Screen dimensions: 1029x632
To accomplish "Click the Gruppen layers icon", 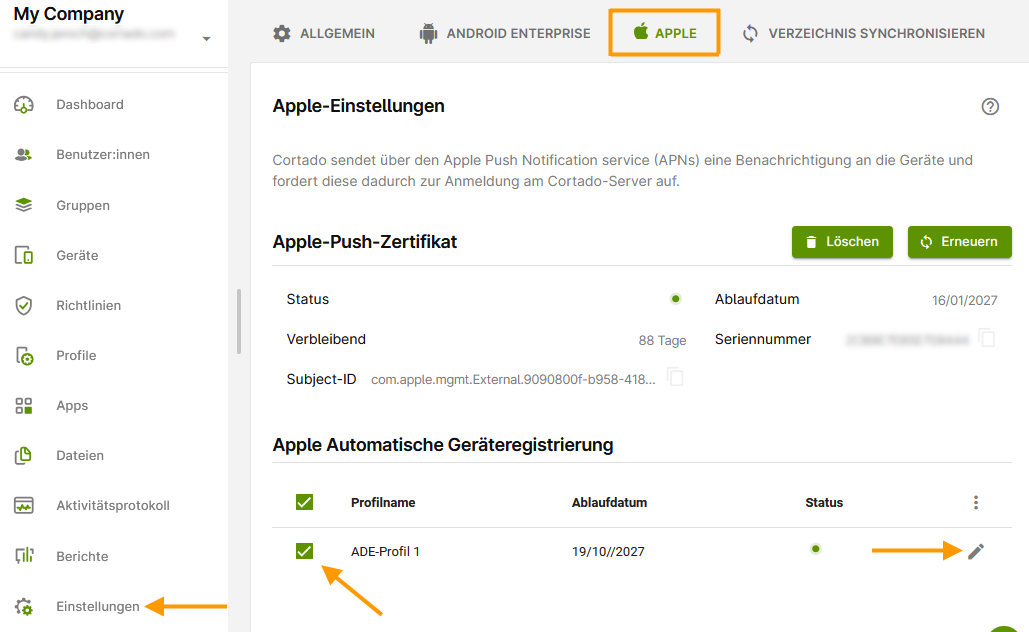I will point(24,205).
